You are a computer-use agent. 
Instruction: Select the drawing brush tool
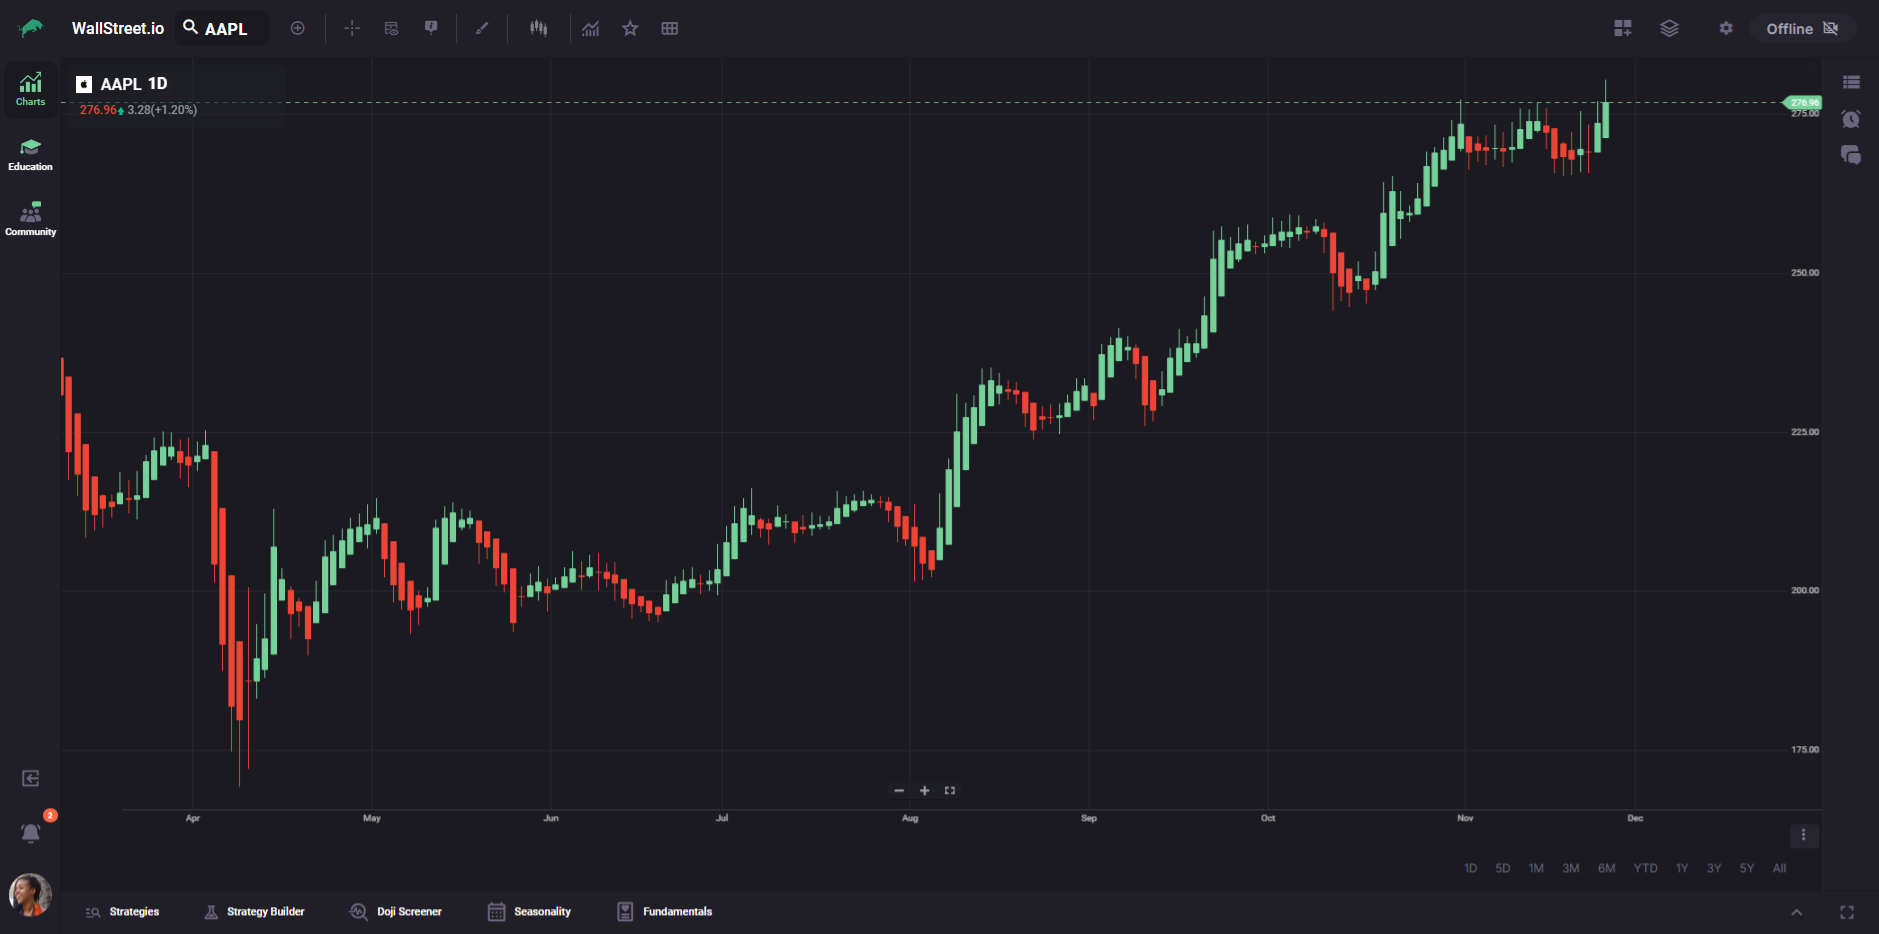[x=482, y=28]
